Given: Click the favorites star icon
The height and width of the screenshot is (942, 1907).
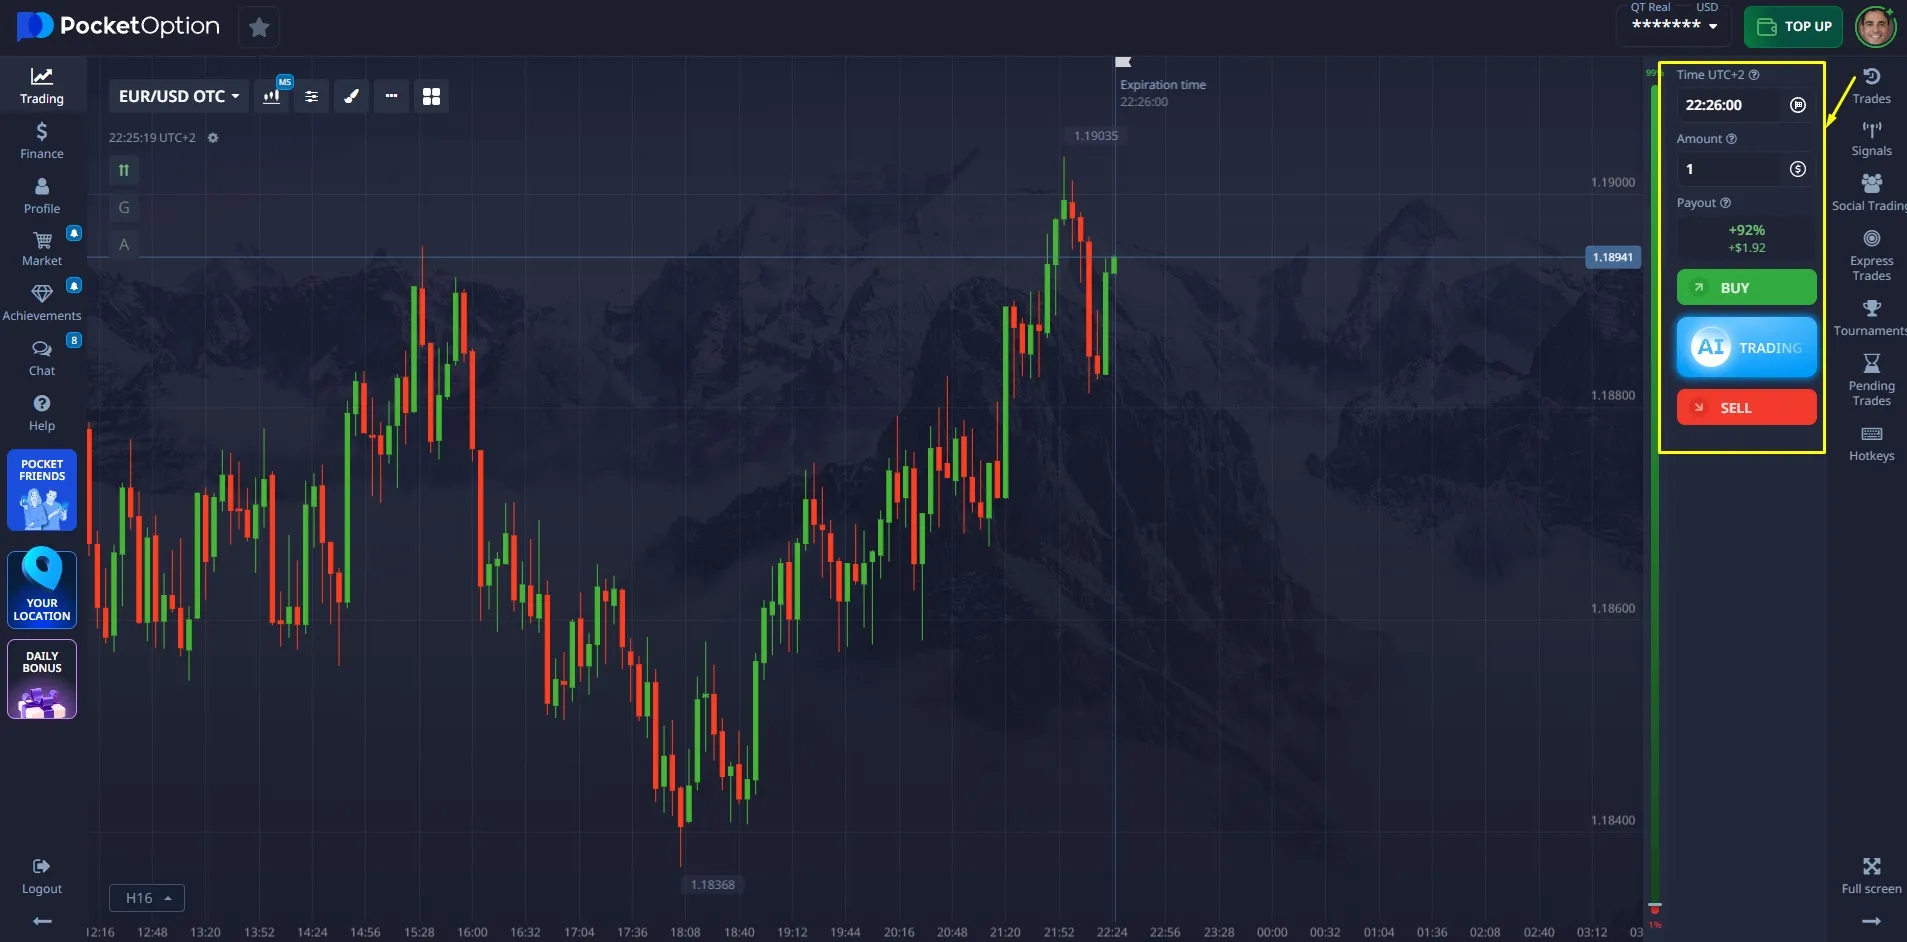Looking at the screenshot, I should click(259, 27).
